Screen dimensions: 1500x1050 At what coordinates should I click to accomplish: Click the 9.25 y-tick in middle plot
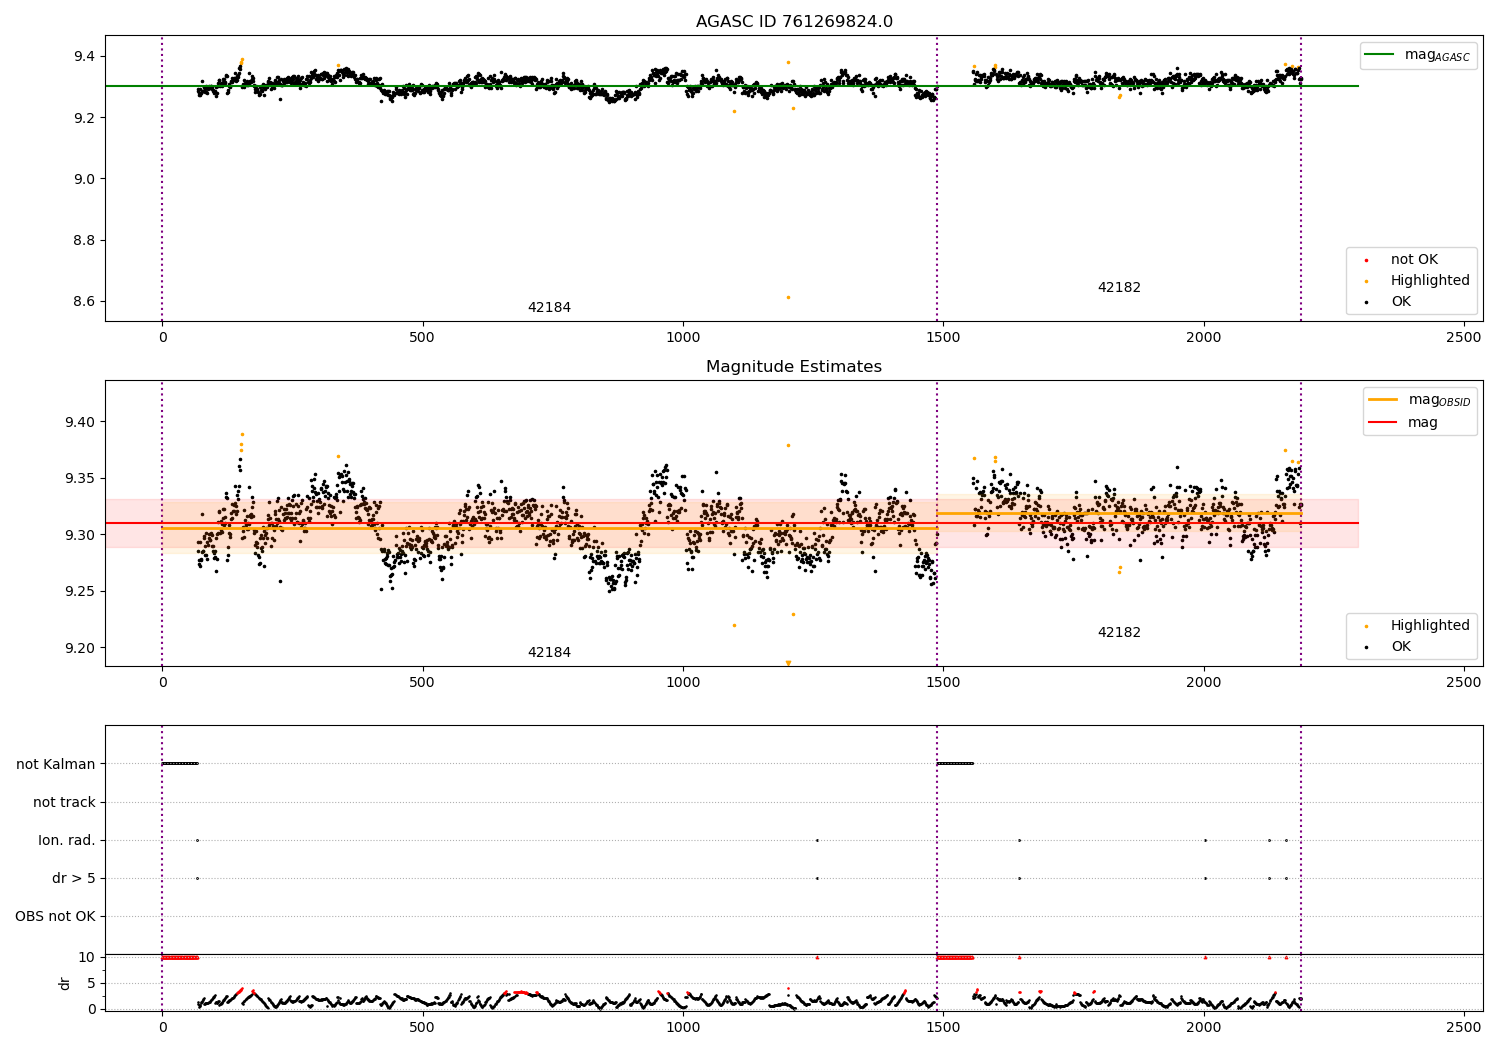tap(80, 592)
